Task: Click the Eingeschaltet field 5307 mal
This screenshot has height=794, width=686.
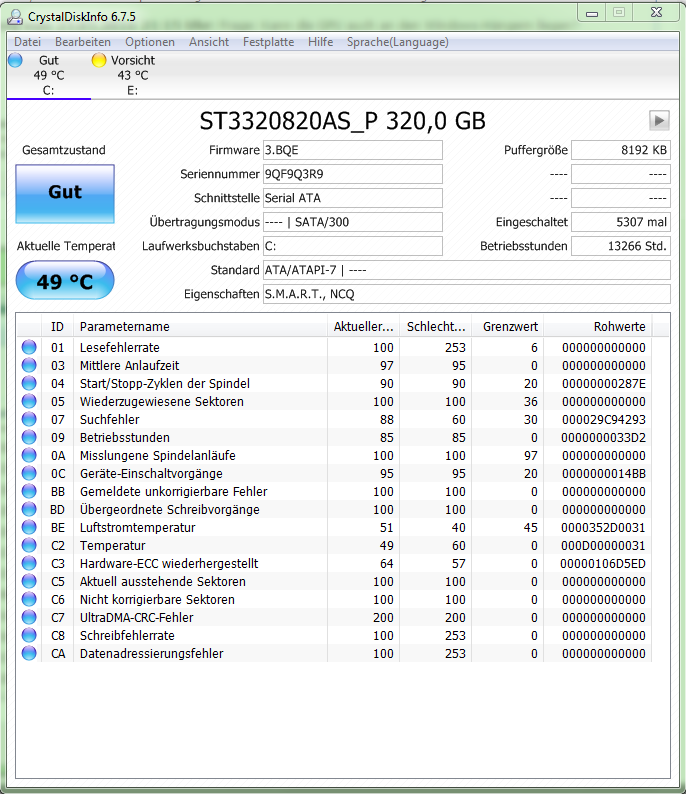Action: click(x=621, y=222)
